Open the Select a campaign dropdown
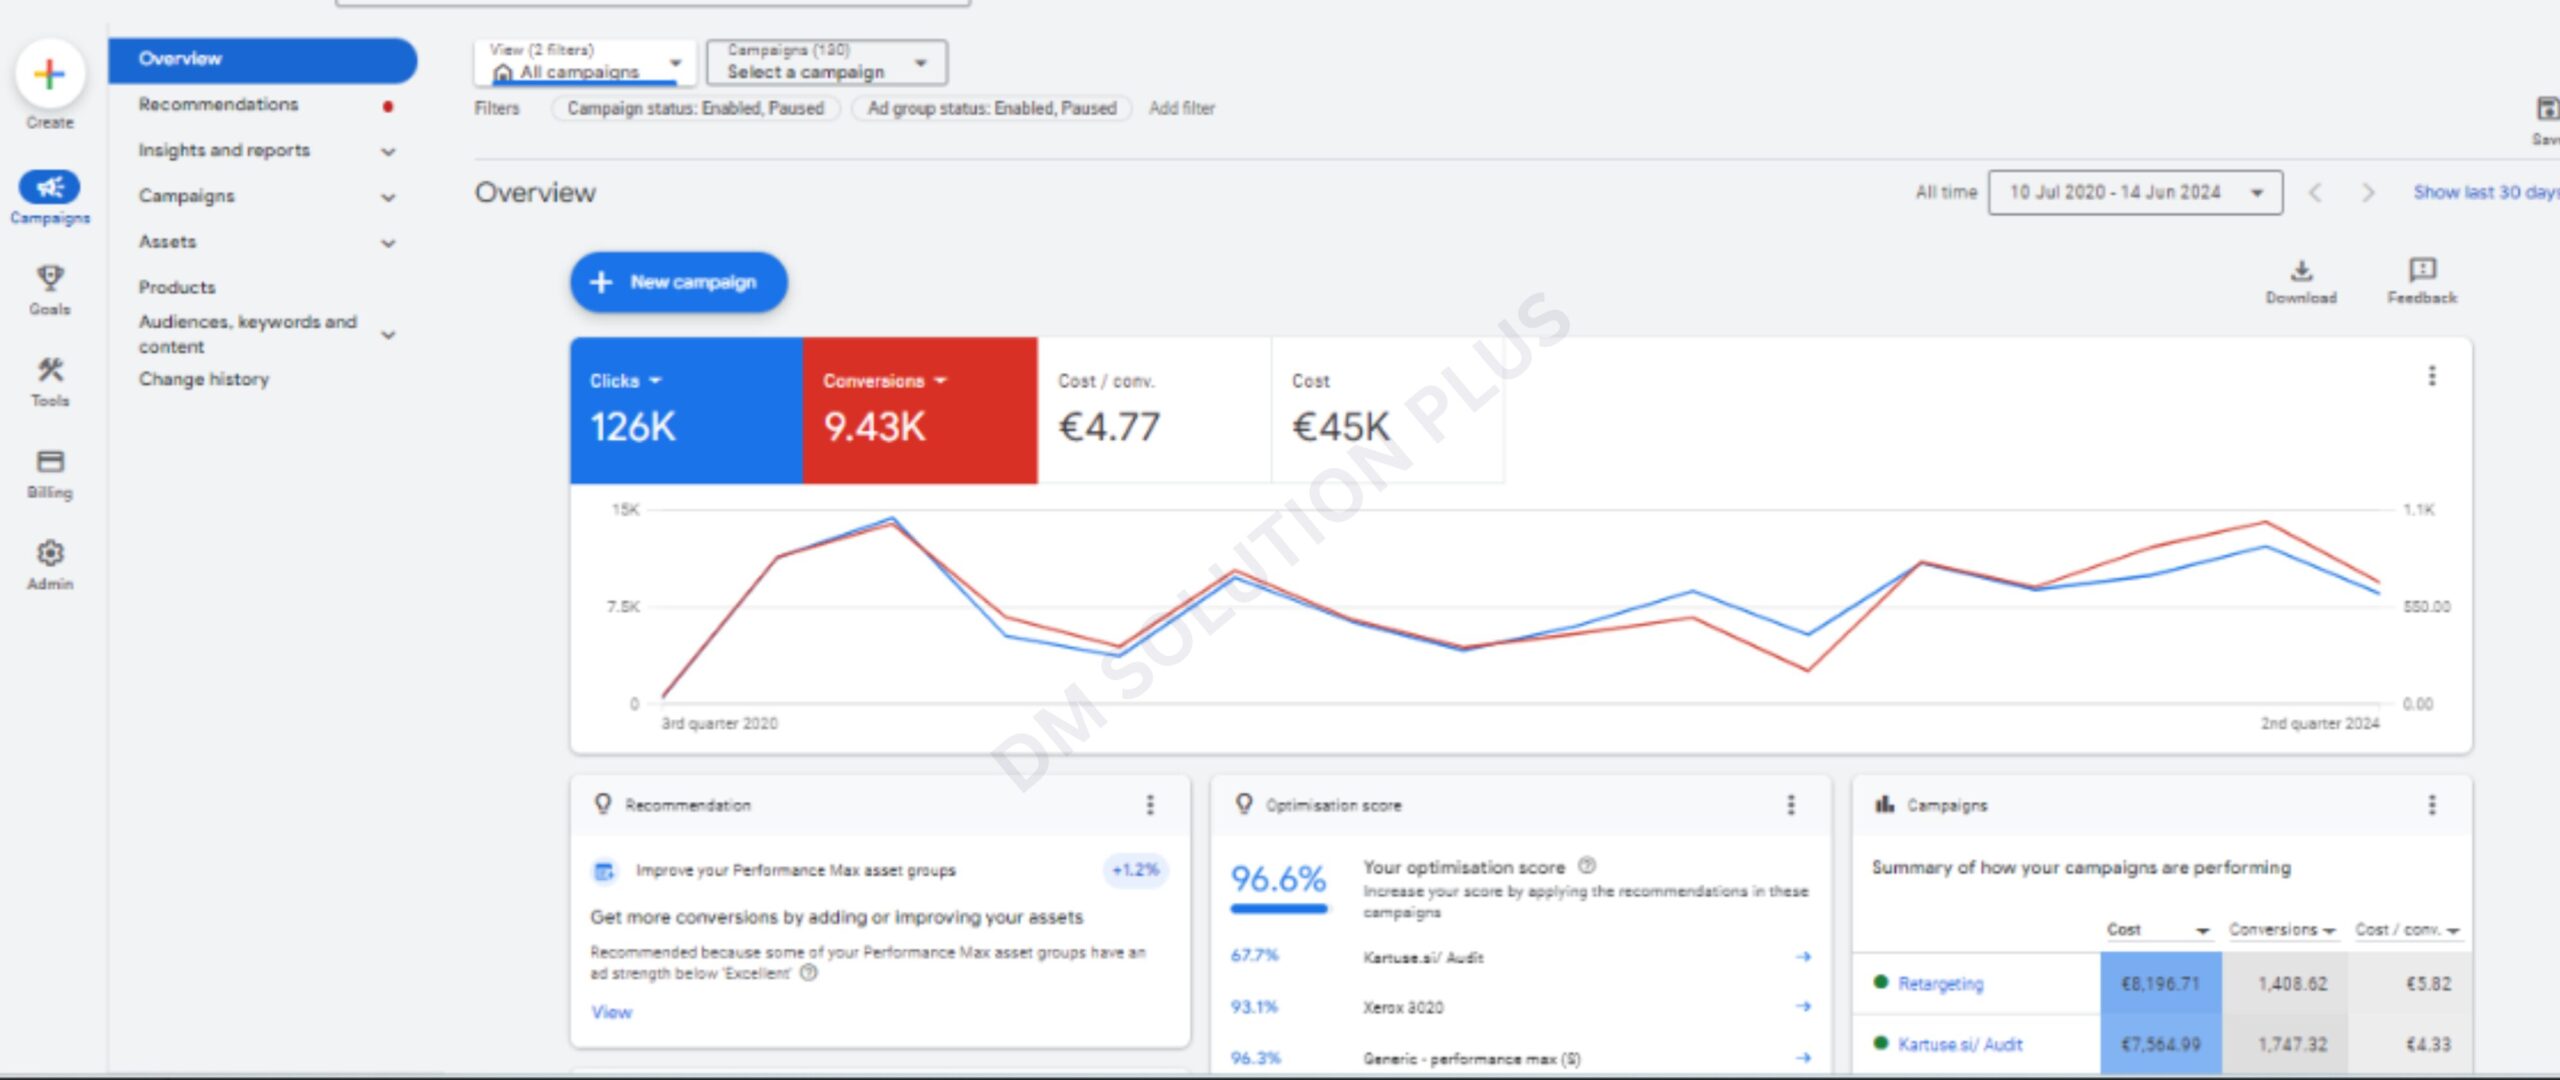The image size is (2560, 1080). pos(826,63)
